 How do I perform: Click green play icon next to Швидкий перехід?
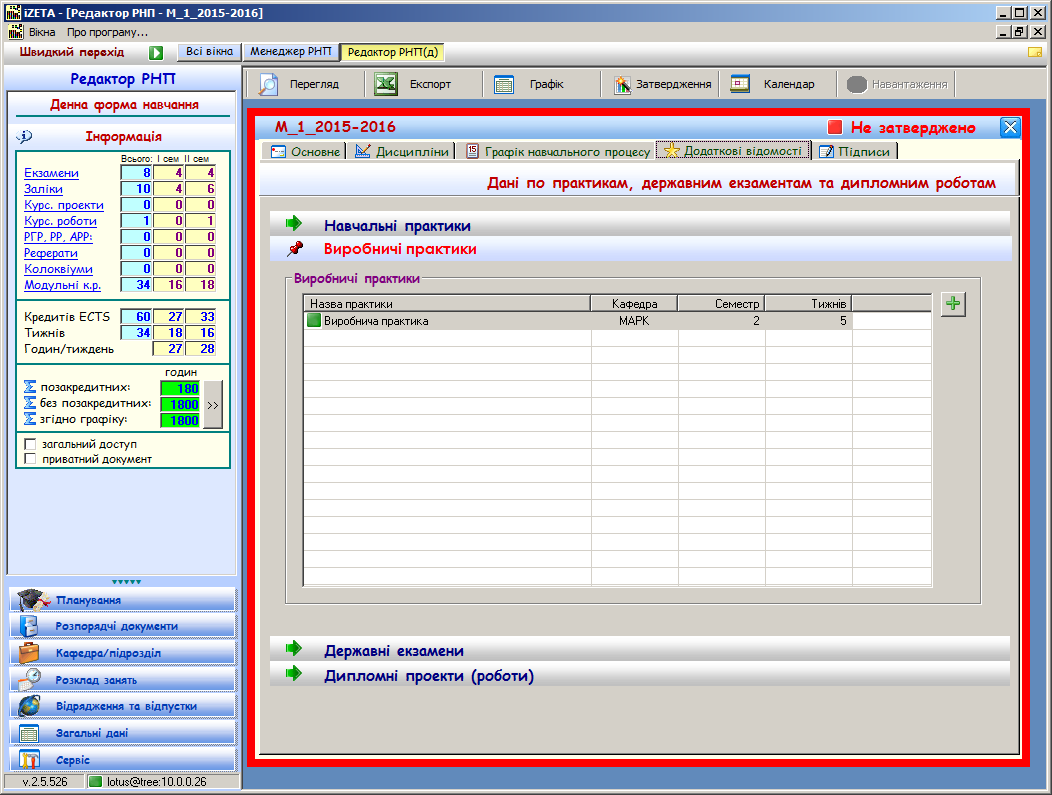tap(156, 52)
